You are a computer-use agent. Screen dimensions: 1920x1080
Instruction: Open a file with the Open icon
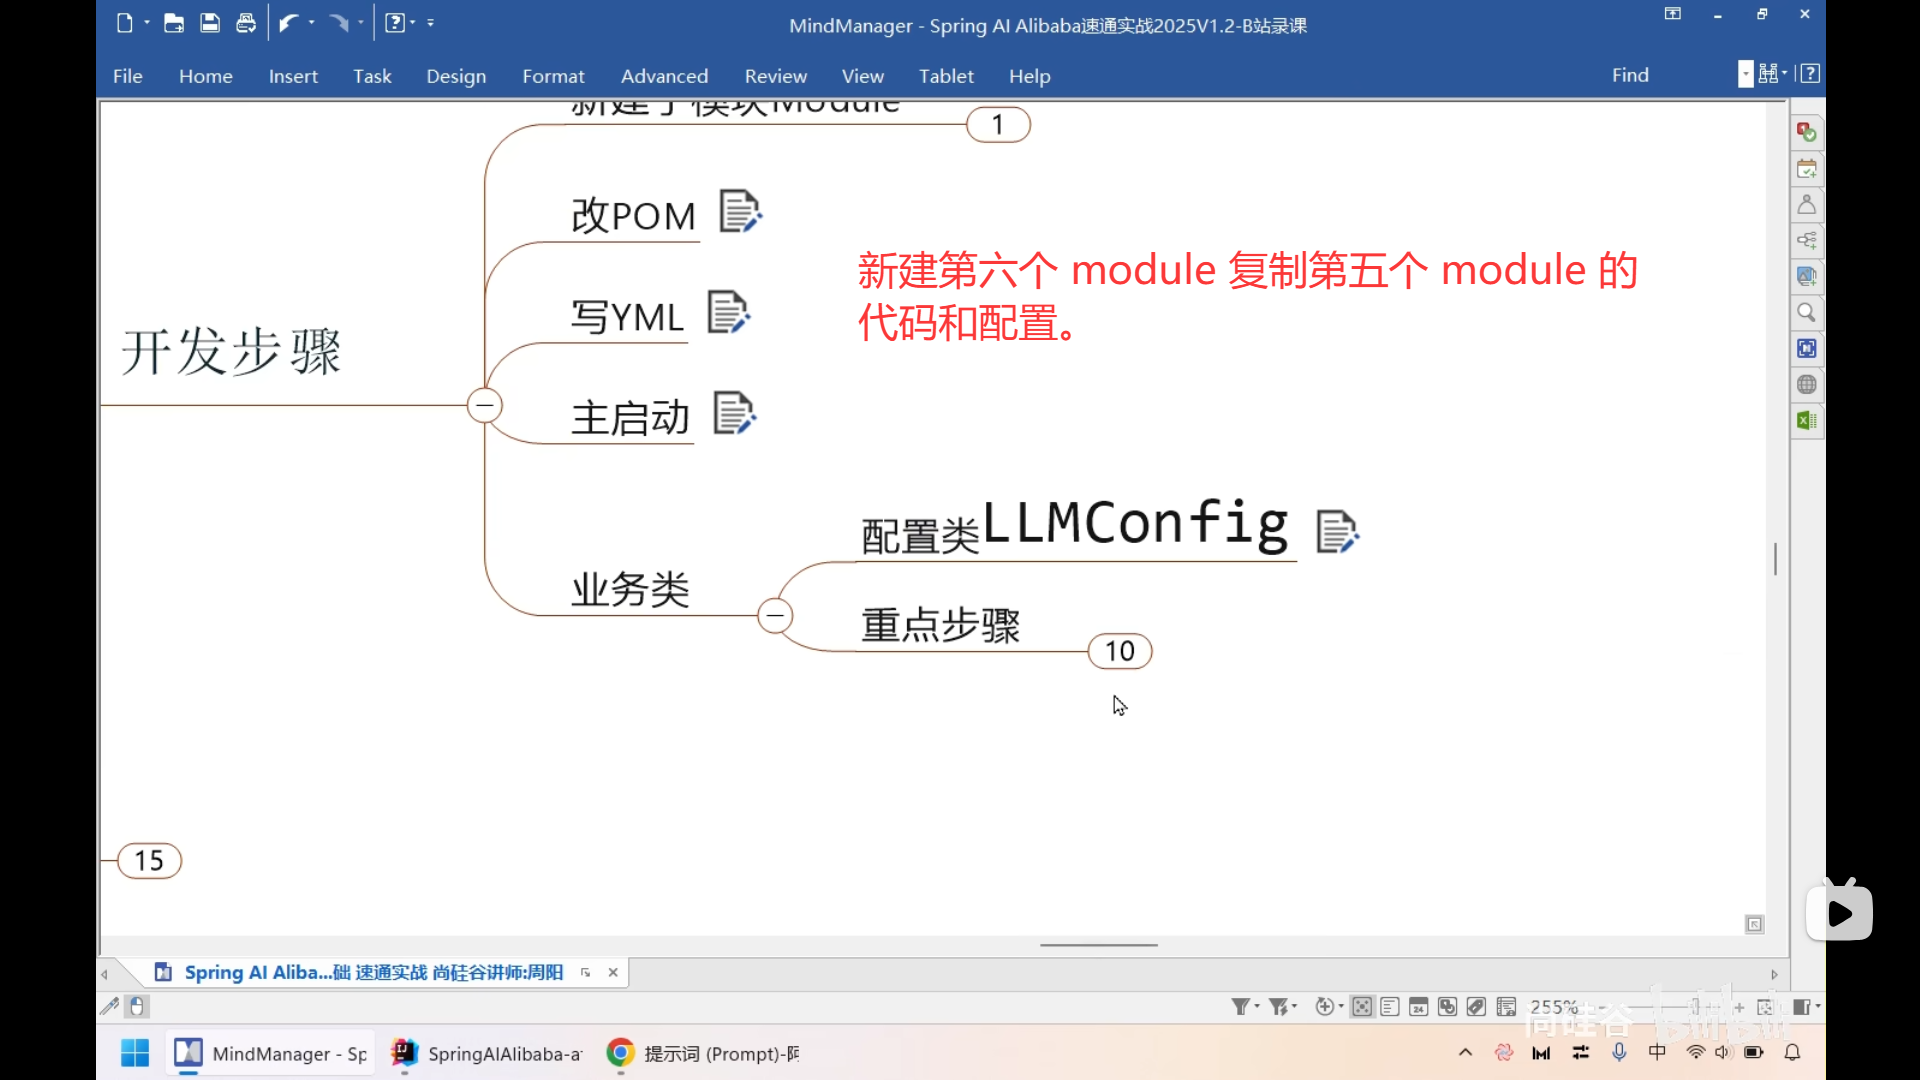pos(174,23)
